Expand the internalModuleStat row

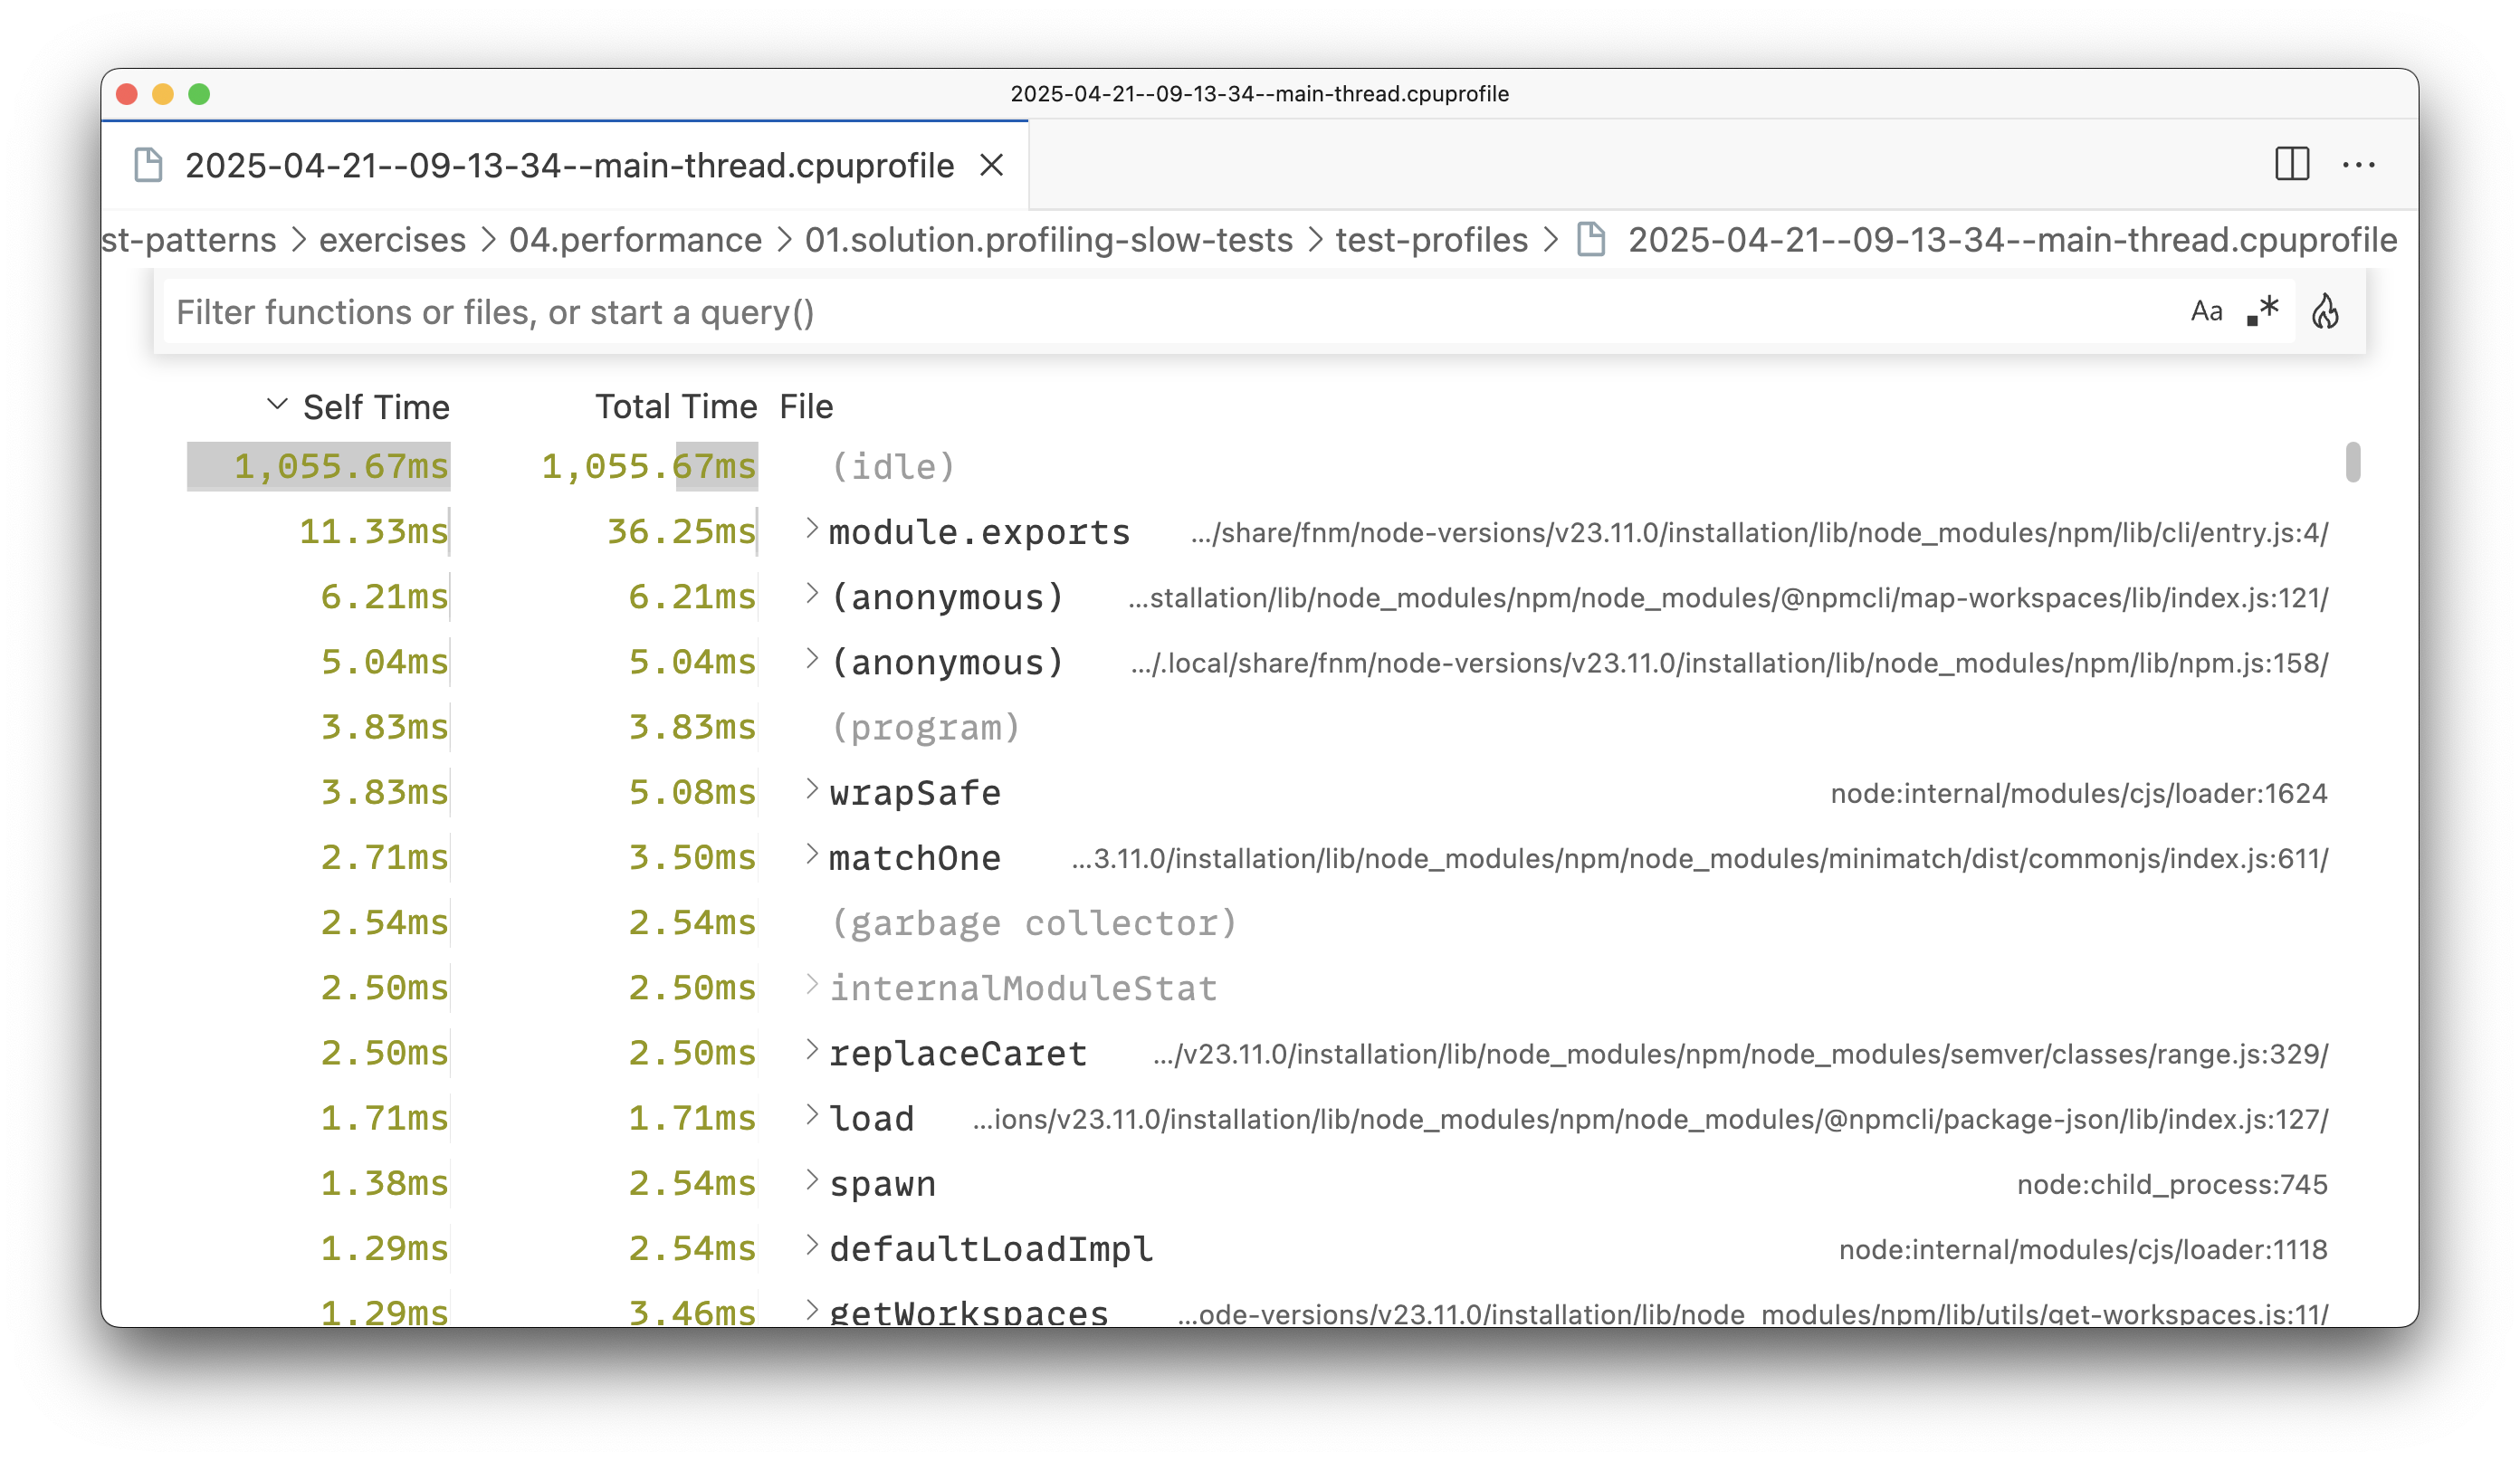(x=812, y=986)
